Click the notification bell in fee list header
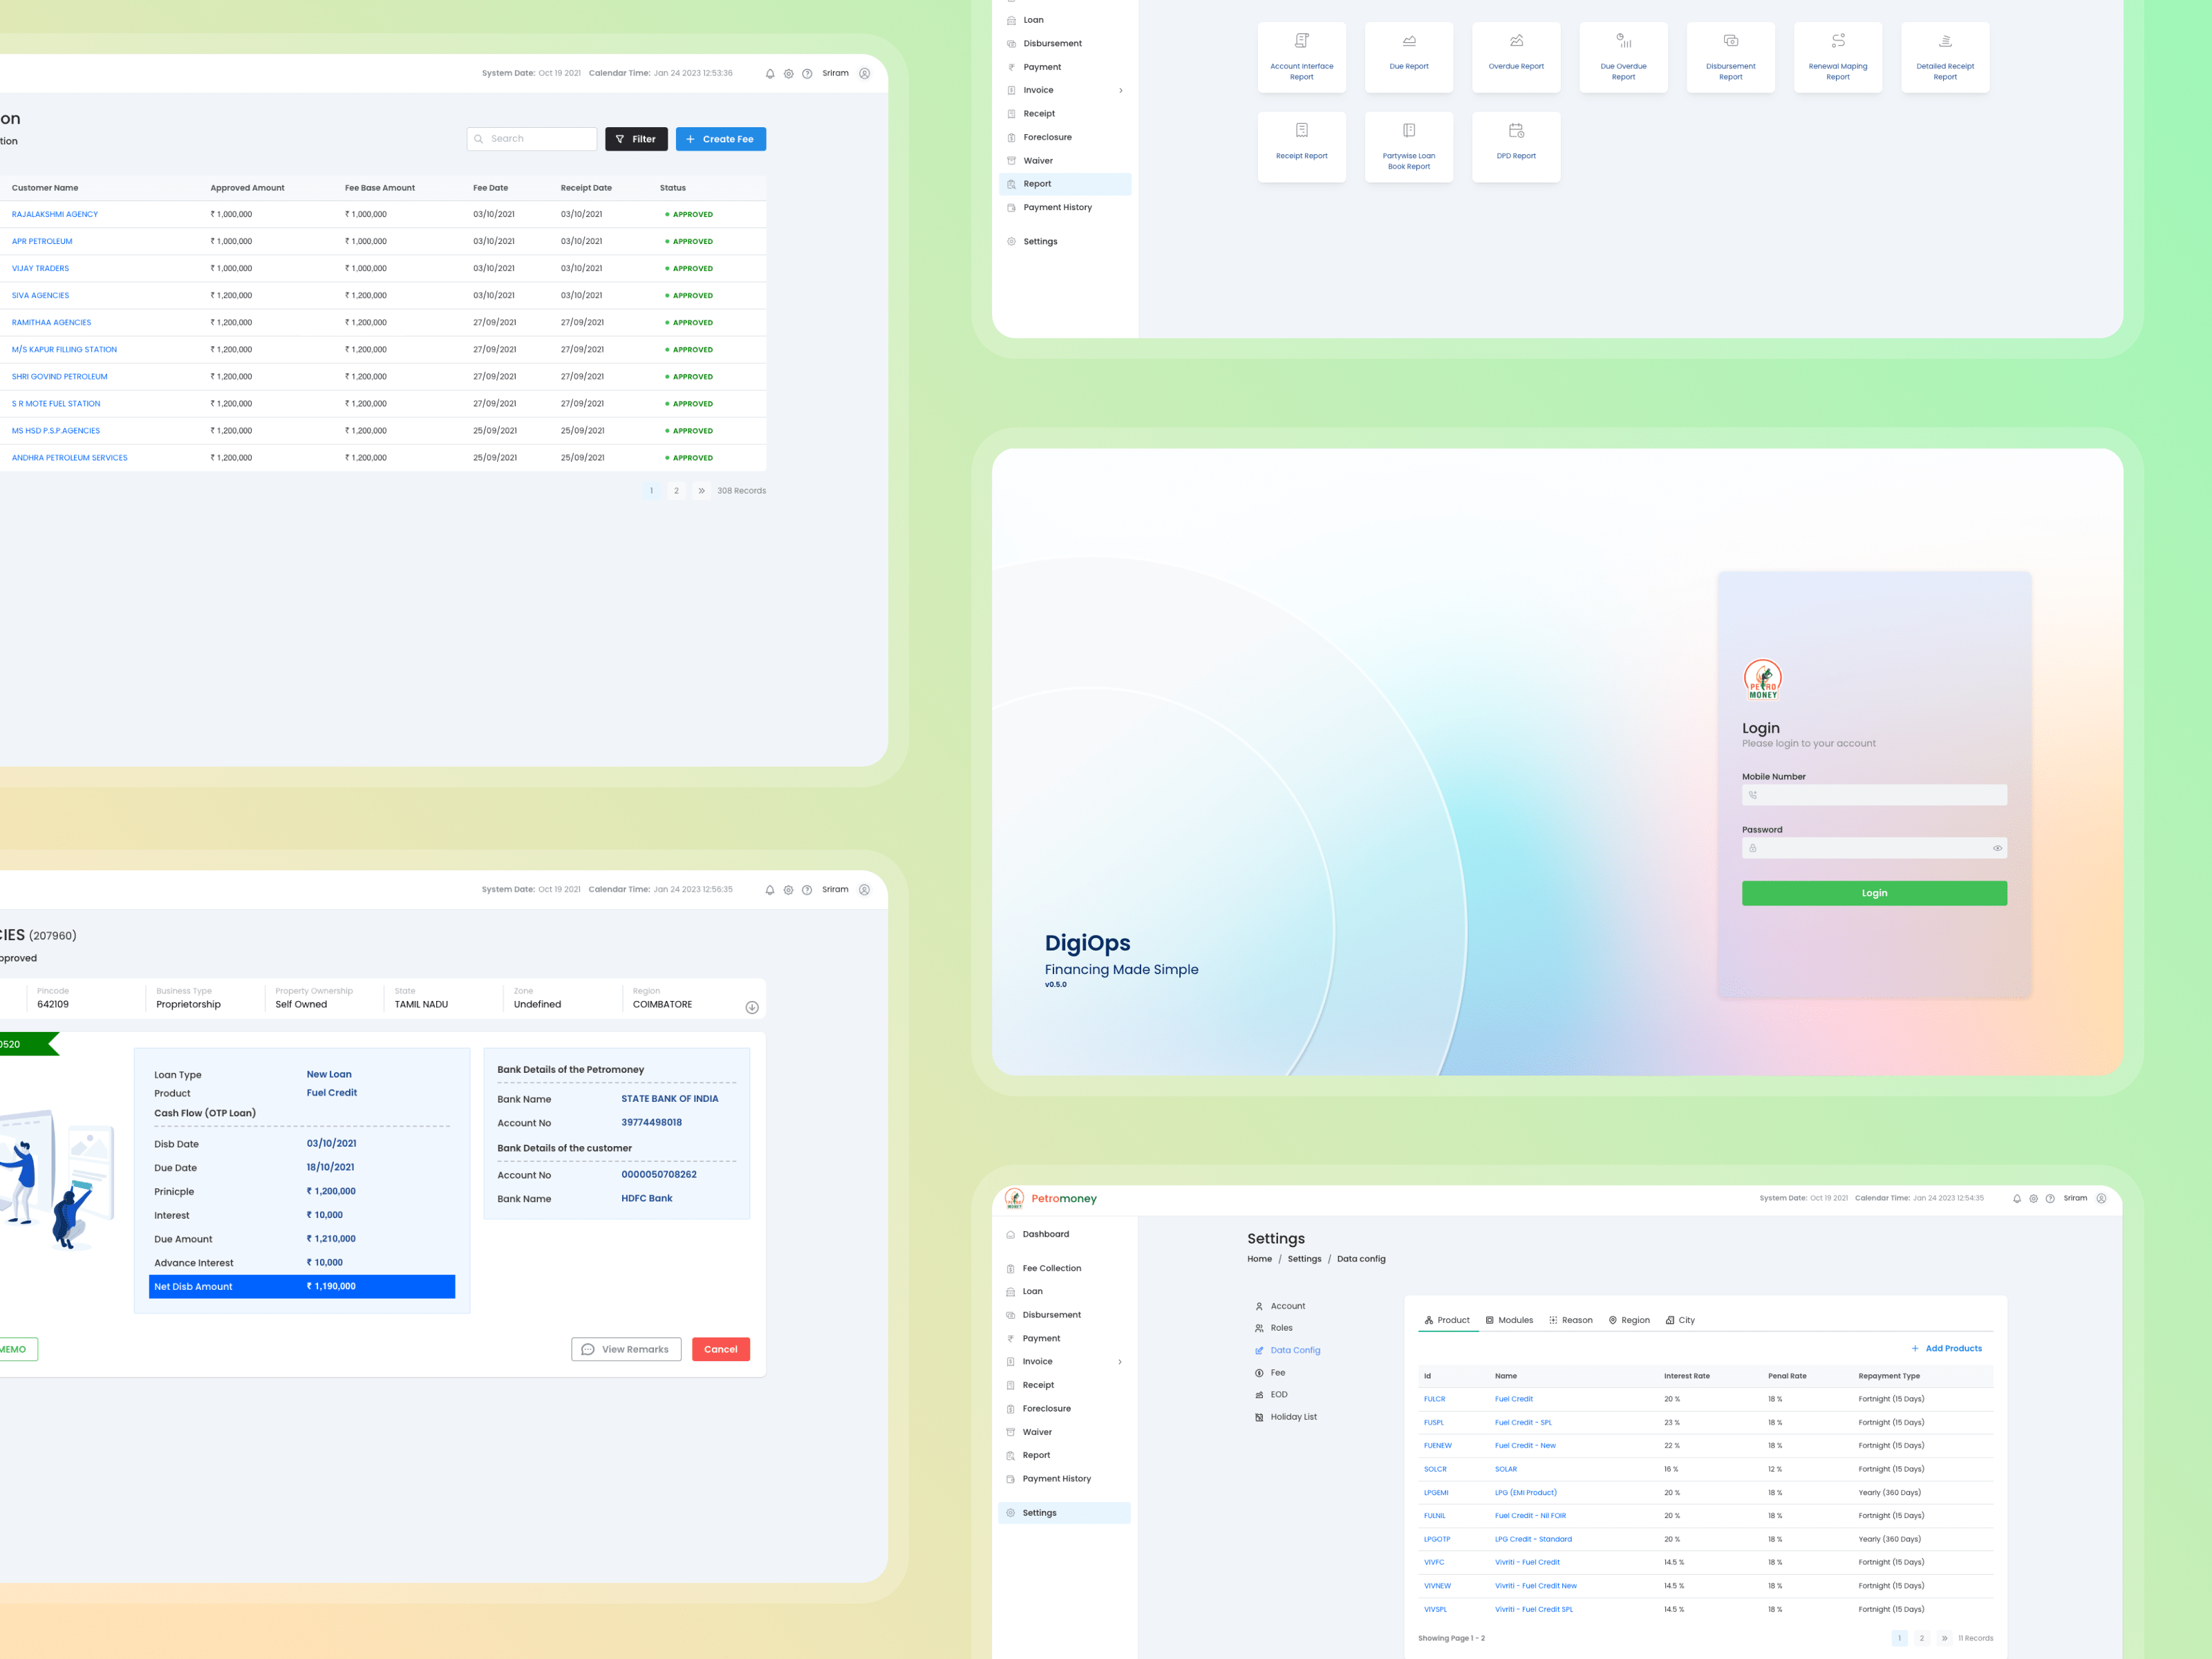Image resolution: width=2212 pixels, height=1659 pixels. (x=770, y=74)
